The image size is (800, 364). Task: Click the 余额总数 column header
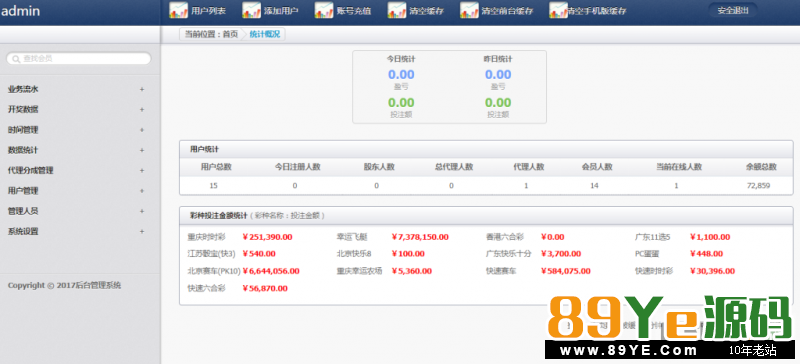click(761, 167)
